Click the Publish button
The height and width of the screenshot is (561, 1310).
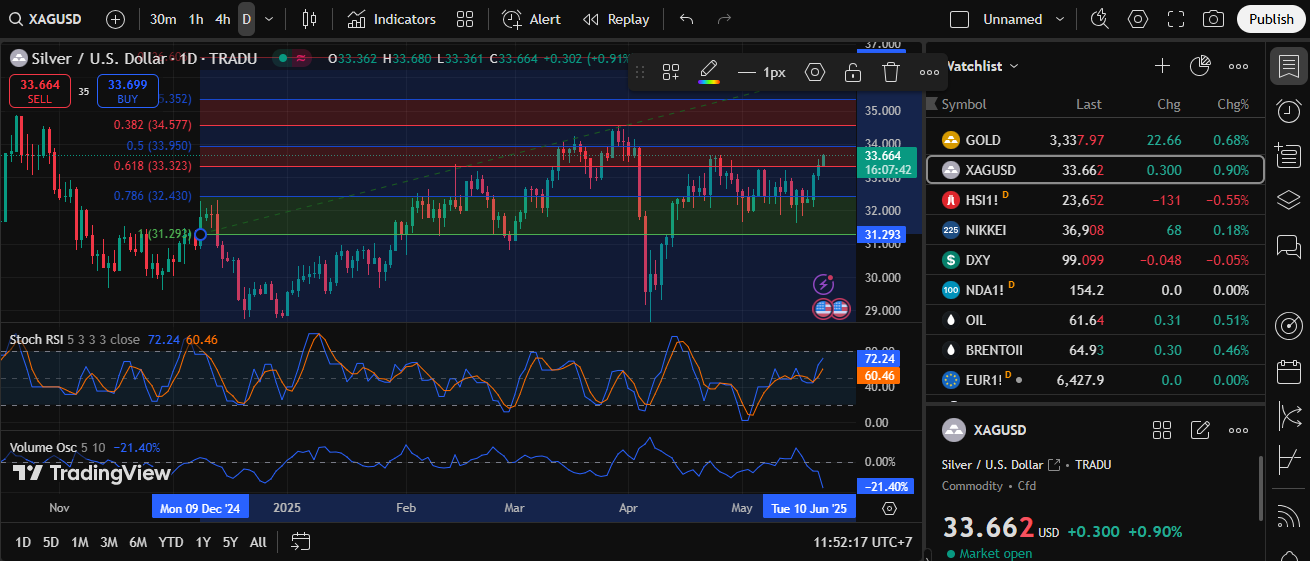pos(1271,19)
